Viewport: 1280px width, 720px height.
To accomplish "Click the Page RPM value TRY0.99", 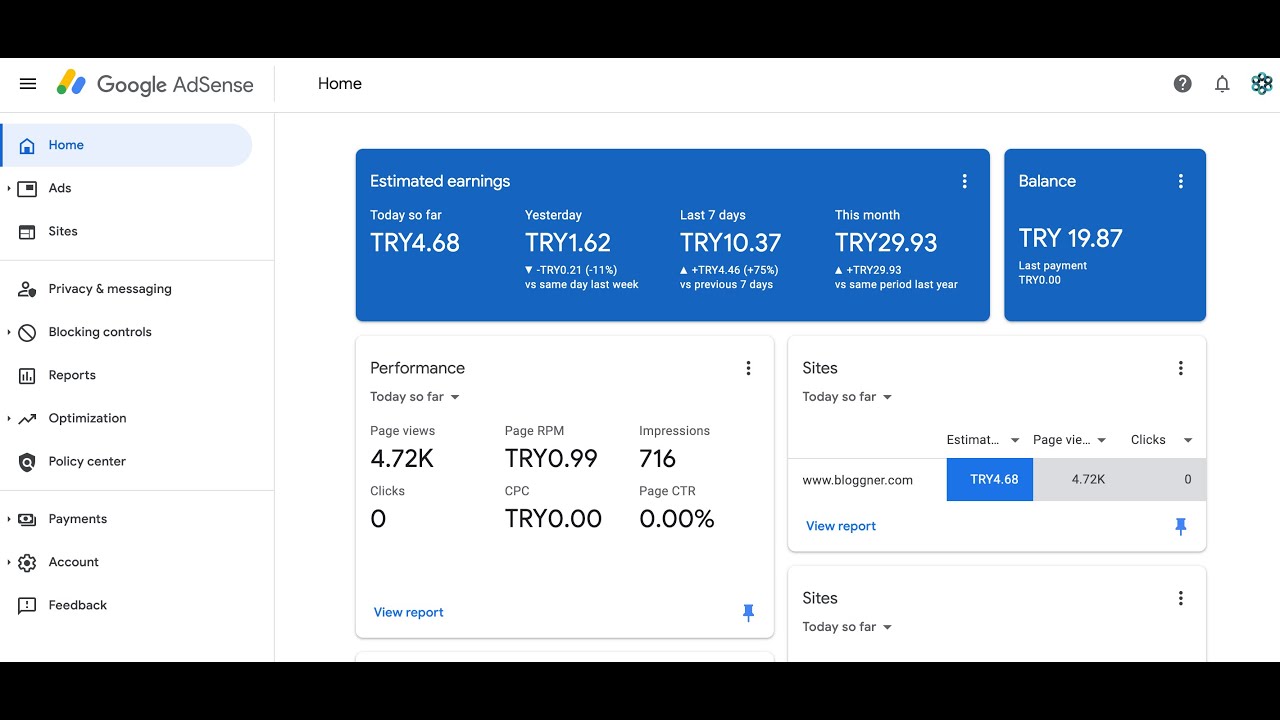I will (551, 459).
